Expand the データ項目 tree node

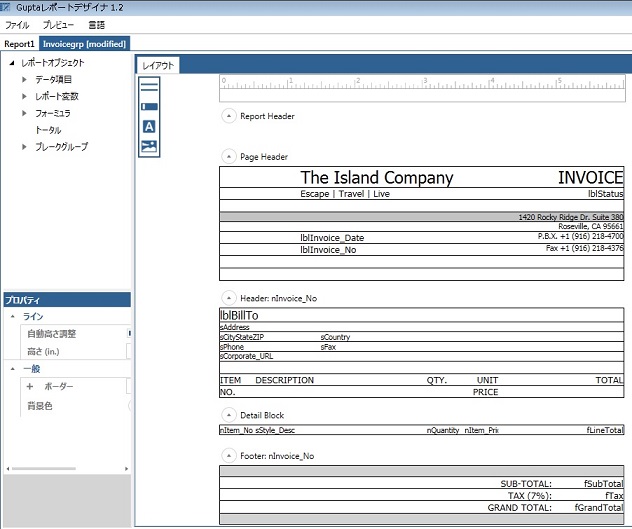point(24,79)
